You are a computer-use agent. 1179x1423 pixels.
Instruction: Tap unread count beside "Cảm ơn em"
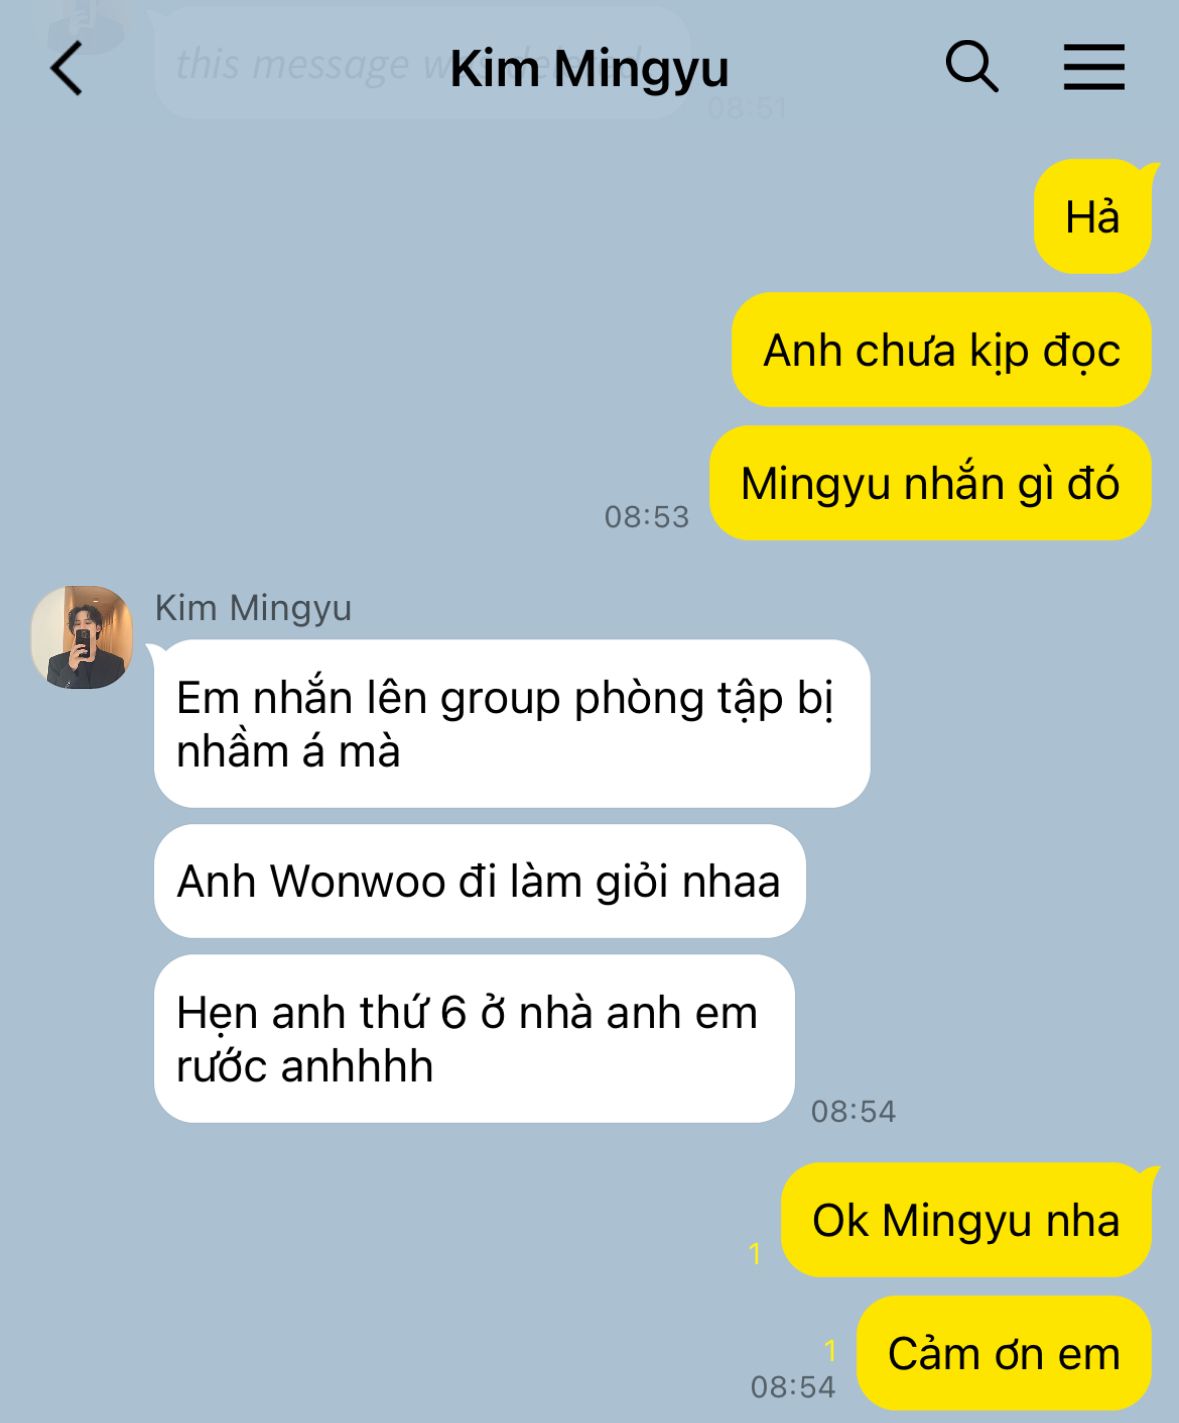[830, 1352]
